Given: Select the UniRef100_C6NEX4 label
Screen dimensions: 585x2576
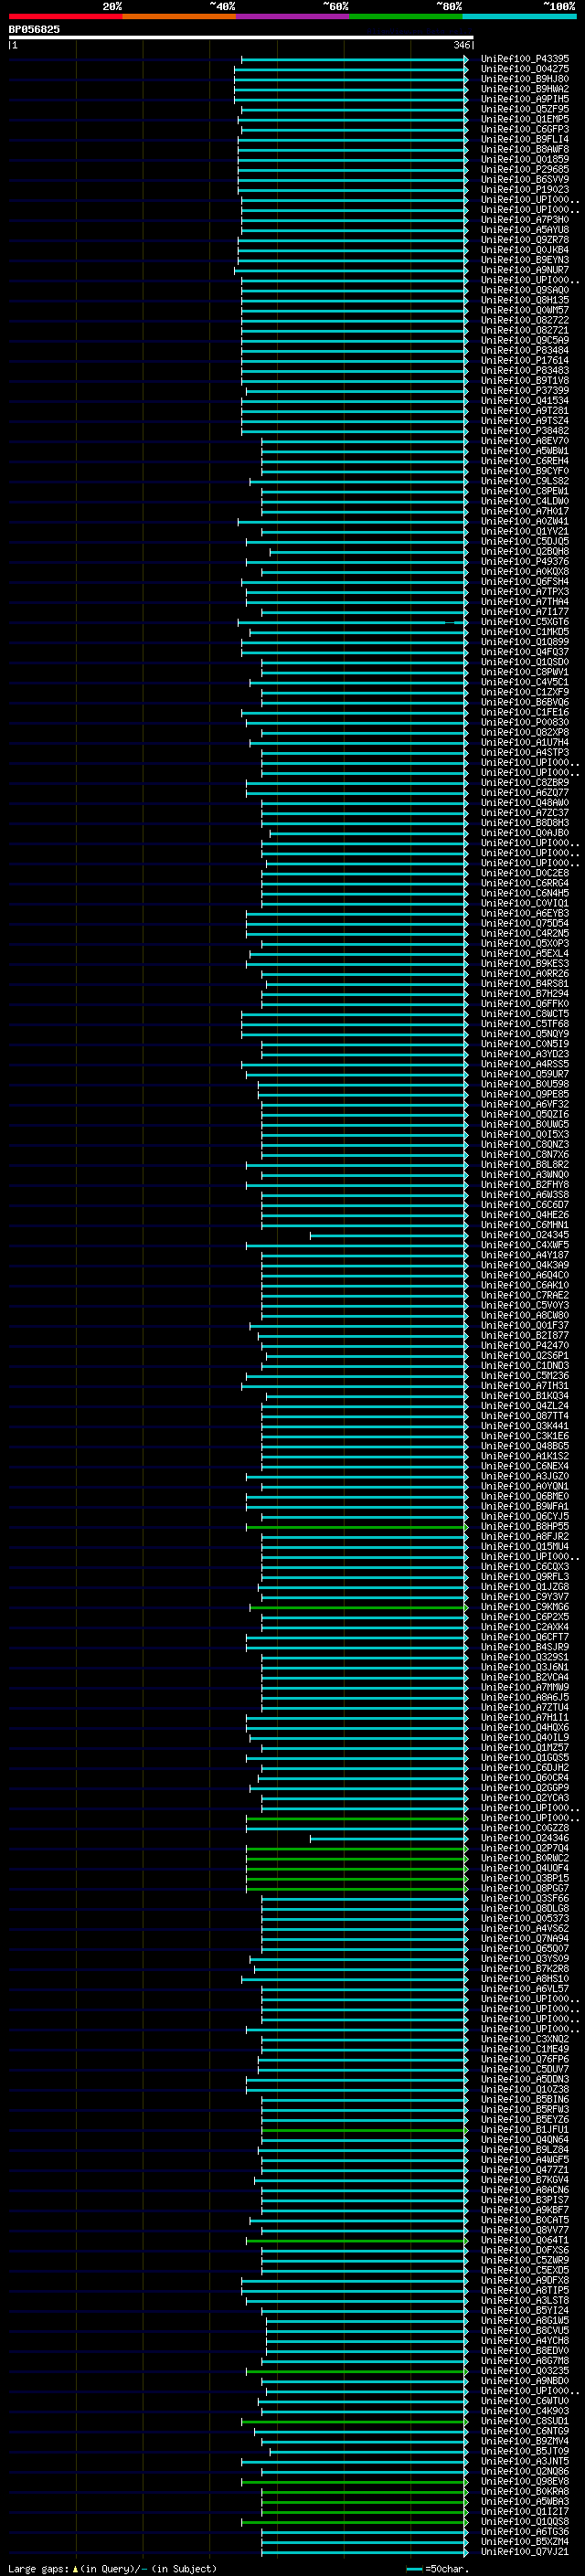Looking at the screenshot, I should pyautogui.click(x=524, y=1467).
